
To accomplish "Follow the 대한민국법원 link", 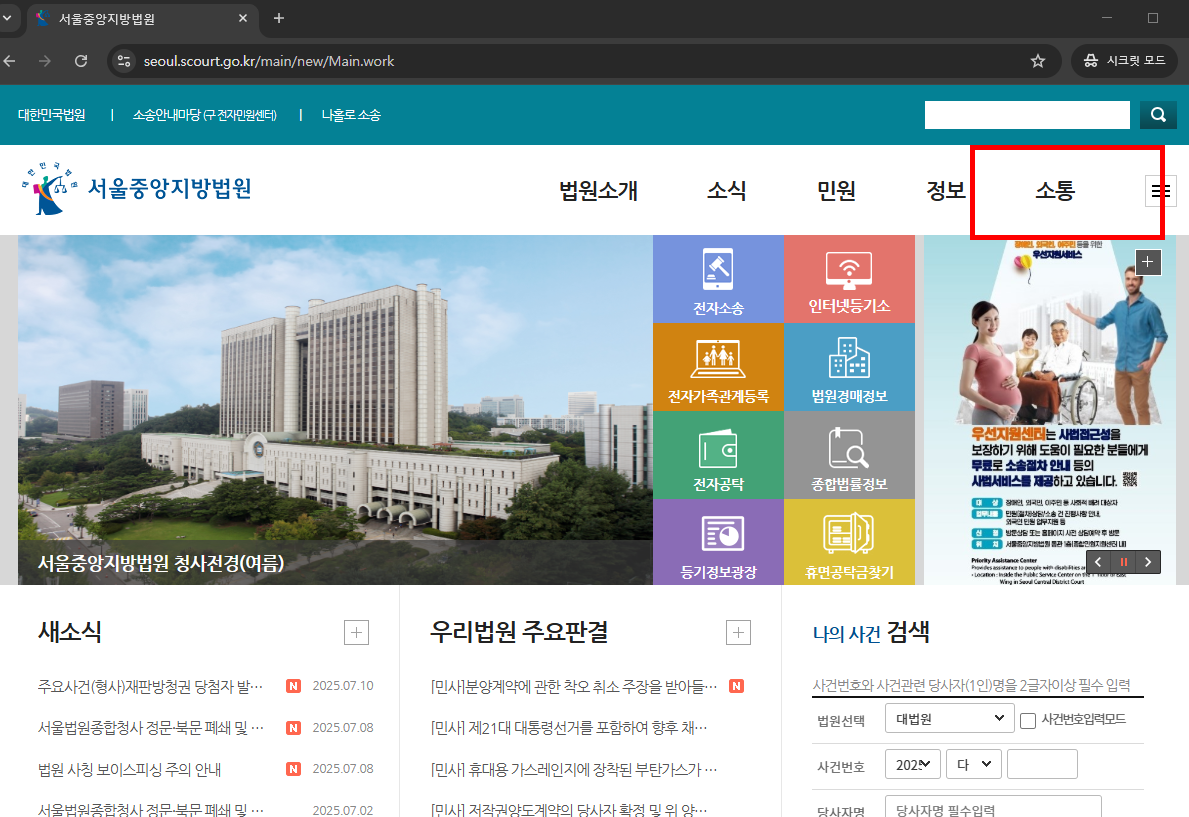I will tap(52, 115).
